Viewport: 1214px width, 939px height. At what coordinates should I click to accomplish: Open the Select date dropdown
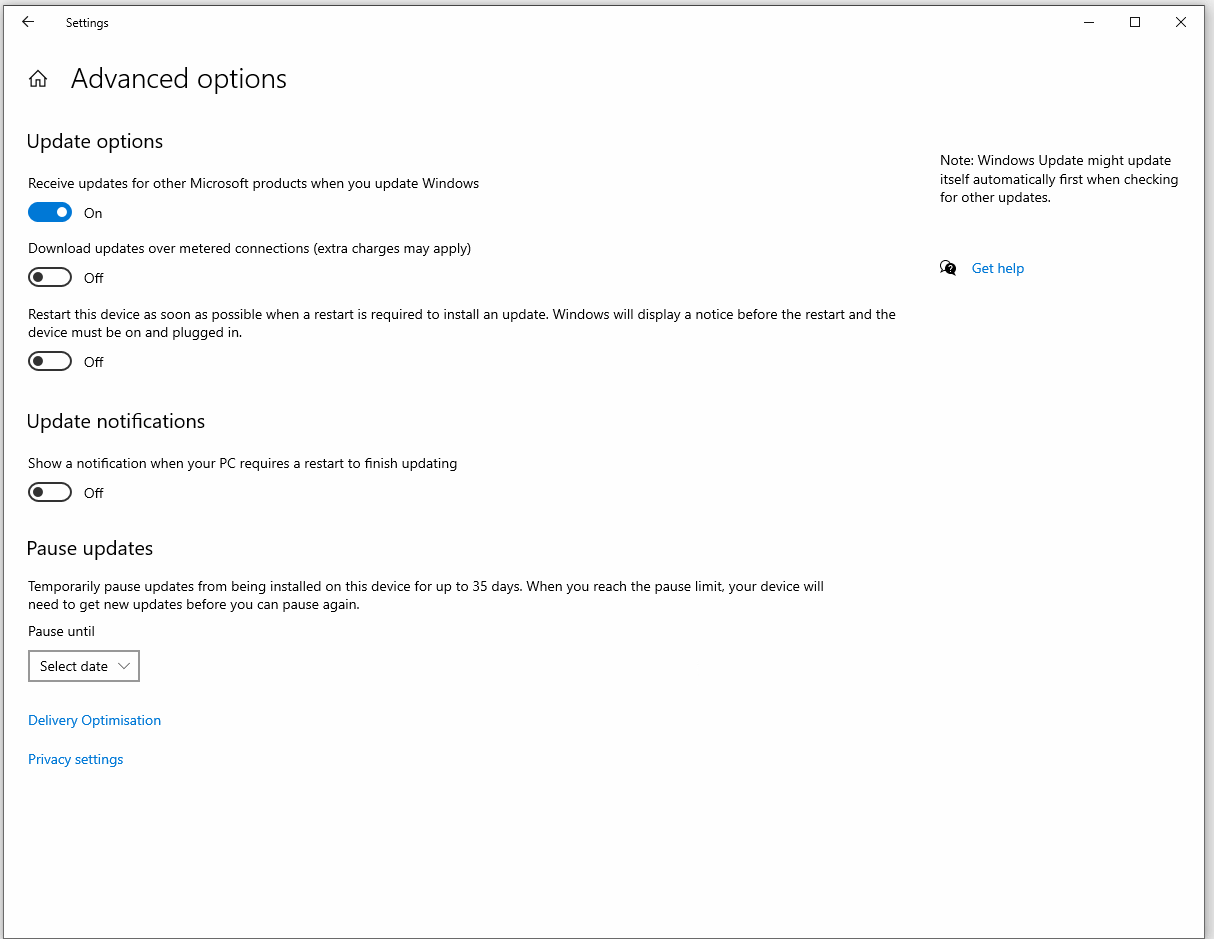[x=84, y=666]
